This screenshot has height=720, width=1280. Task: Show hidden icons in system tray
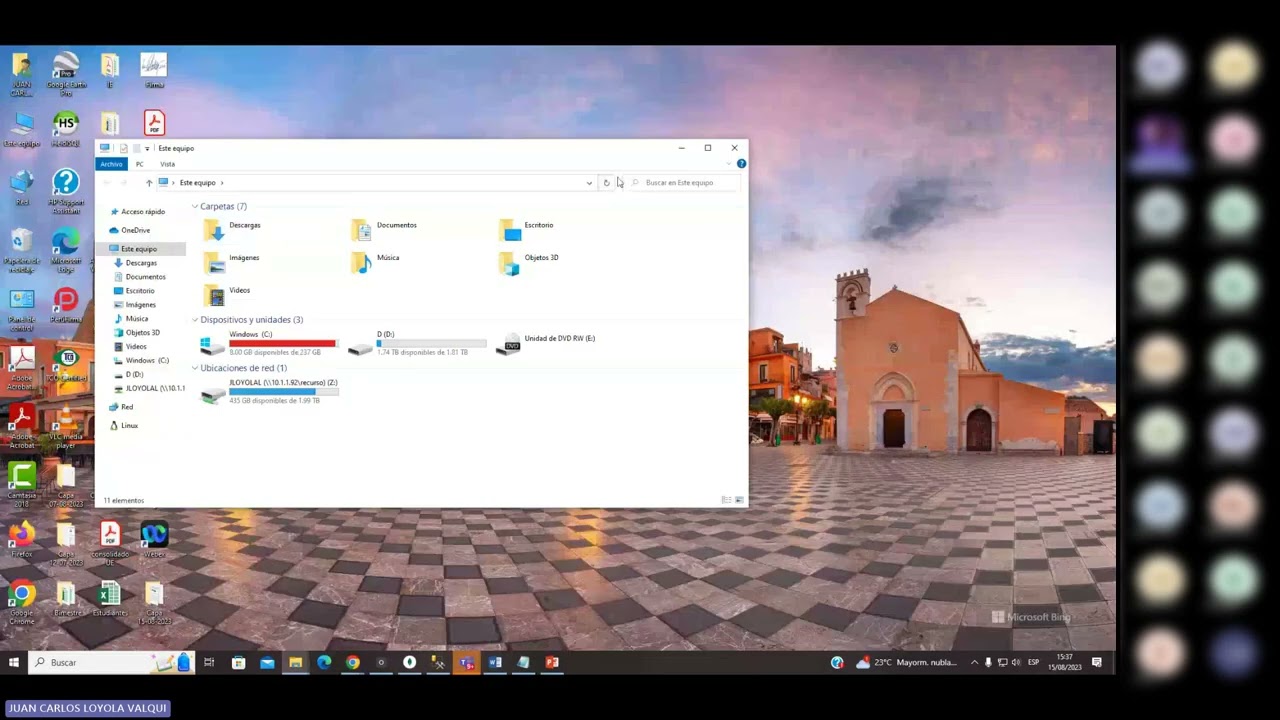tap(974, 662)
